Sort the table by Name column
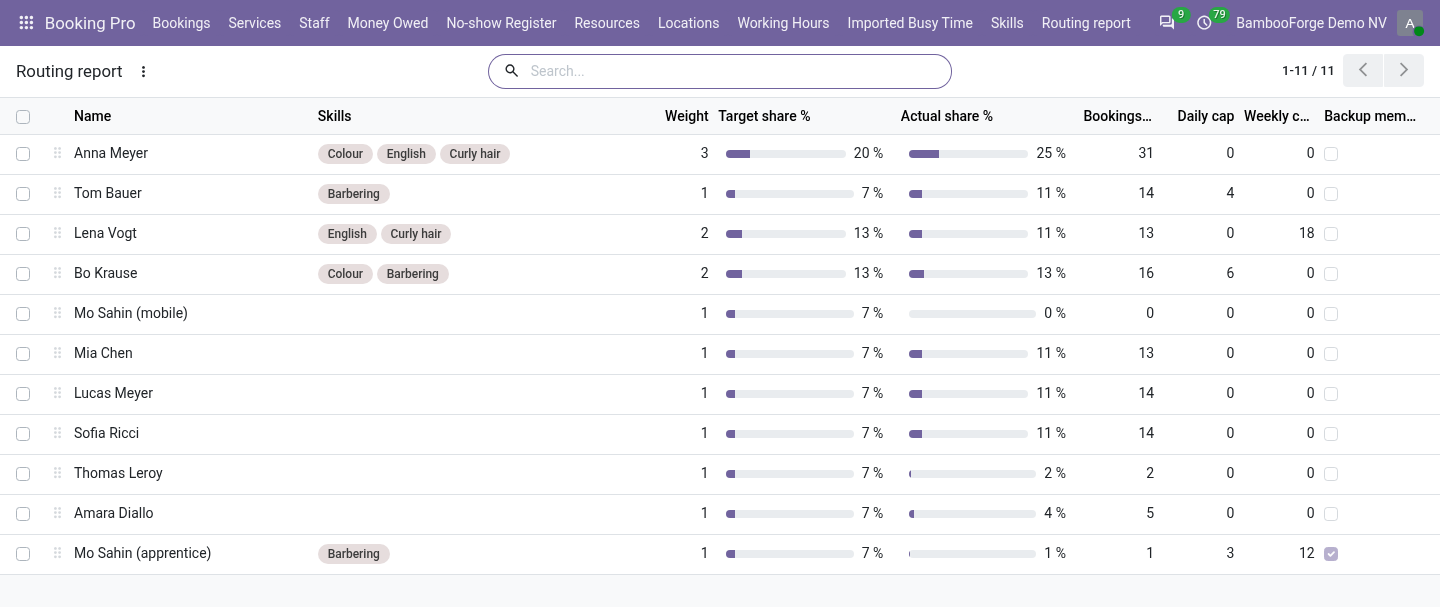The width and height of the screenshot is (1440, 607). click(x=92, y=116)
